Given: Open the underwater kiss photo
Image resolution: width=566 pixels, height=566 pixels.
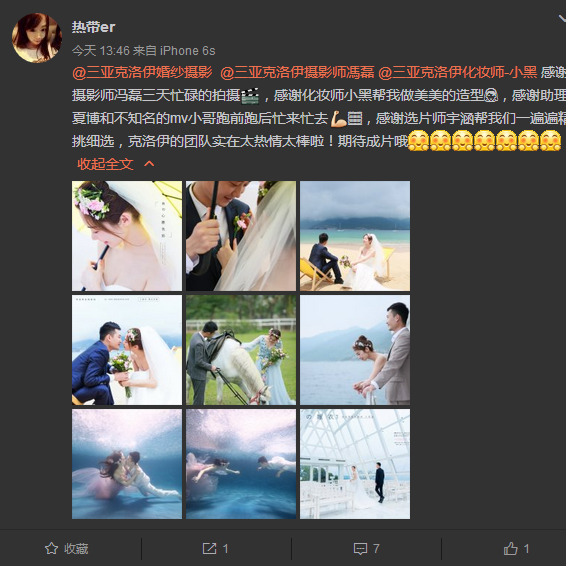Looking at the screenshot, I should 127,464.
